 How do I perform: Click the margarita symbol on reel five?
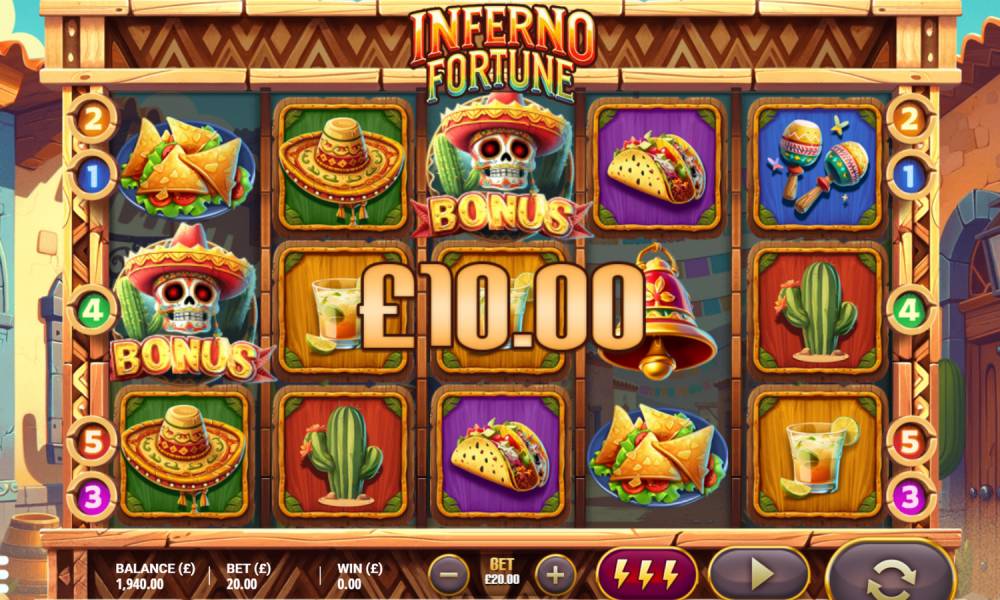[817, 454]
